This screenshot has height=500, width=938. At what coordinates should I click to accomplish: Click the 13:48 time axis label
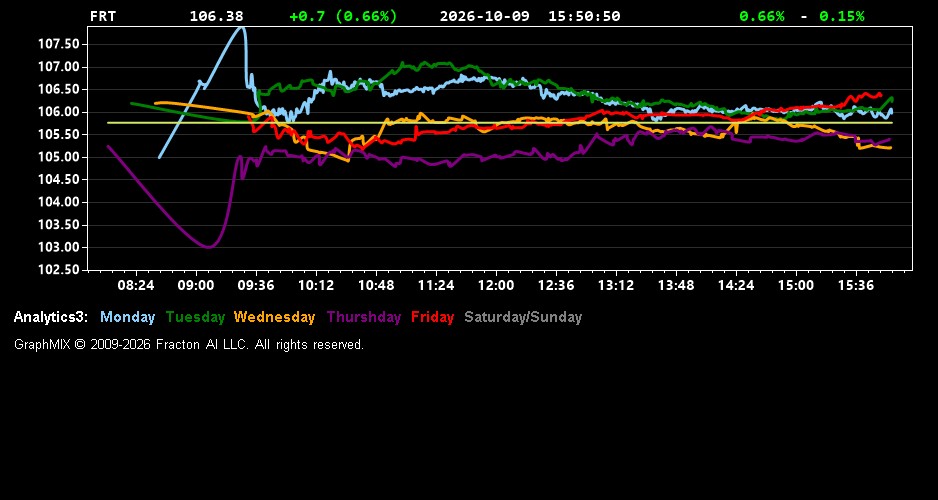coord(676,285)
